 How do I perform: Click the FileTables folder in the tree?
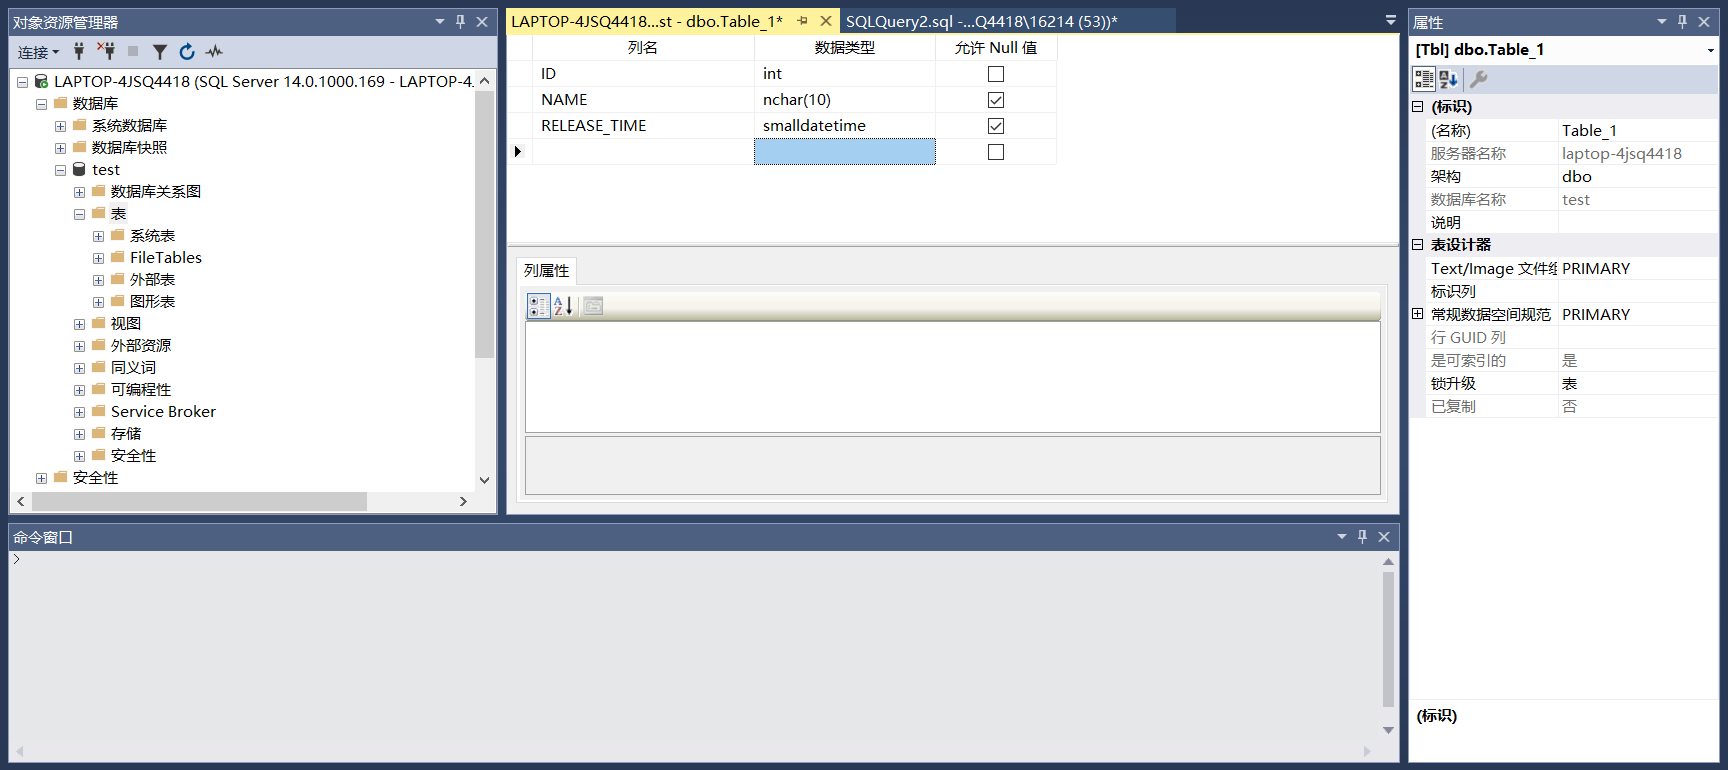[165, 258]
